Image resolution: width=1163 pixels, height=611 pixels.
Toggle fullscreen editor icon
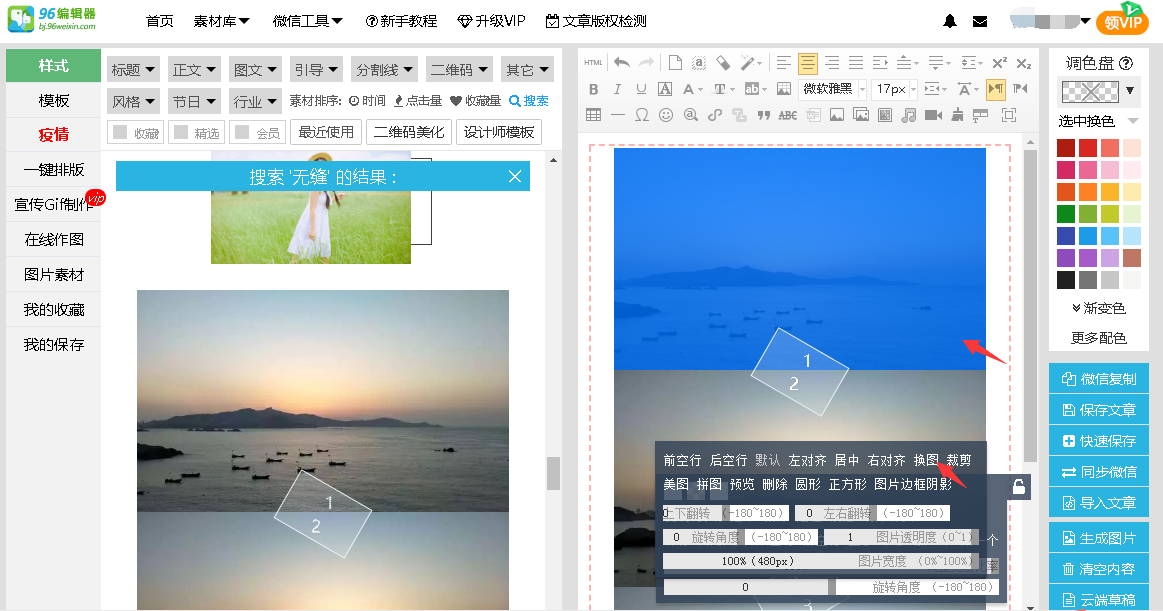(1009, 115)
